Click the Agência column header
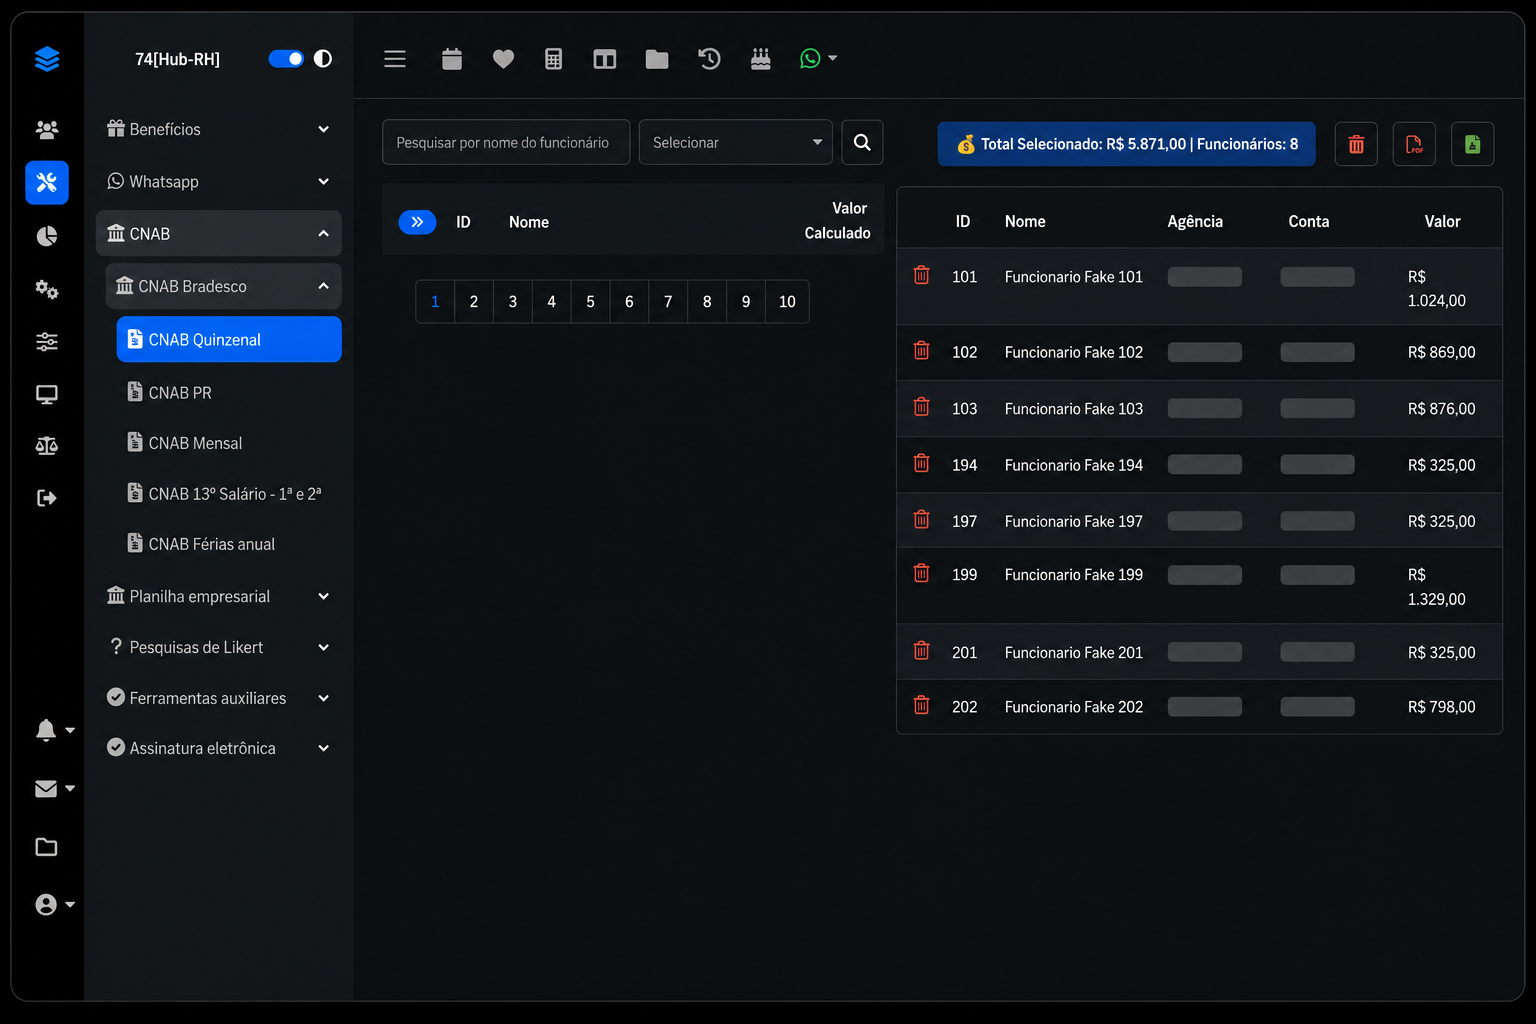 click(1195, 221)
